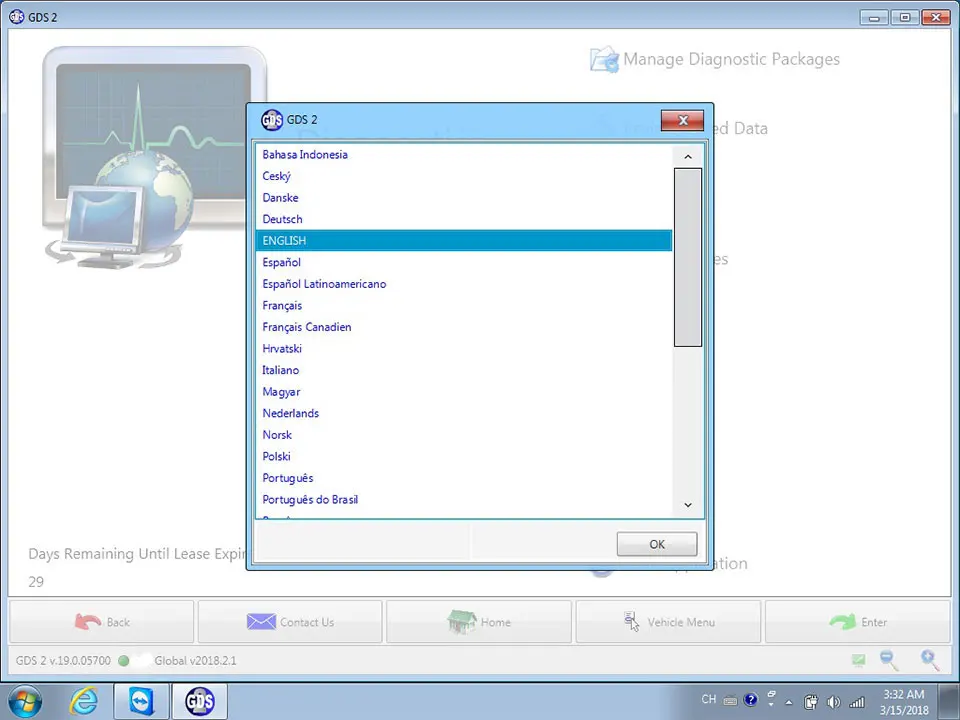Show hidden system tray icons

point(789,702)
